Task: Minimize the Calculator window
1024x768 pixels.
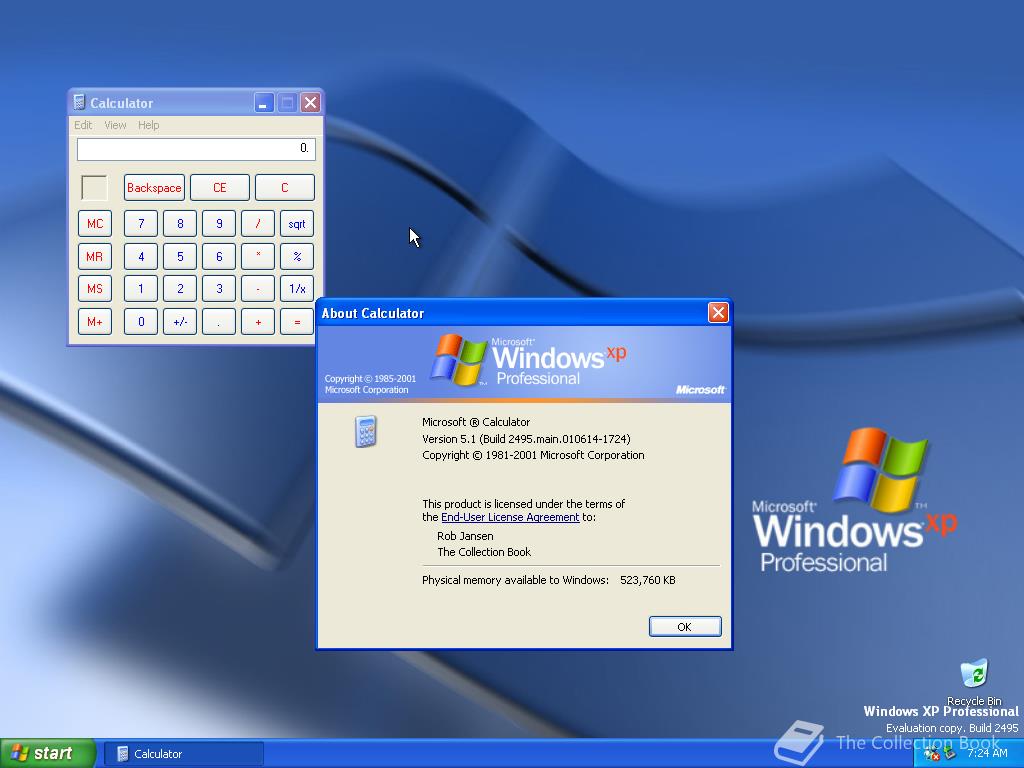Action: [264, 103]
